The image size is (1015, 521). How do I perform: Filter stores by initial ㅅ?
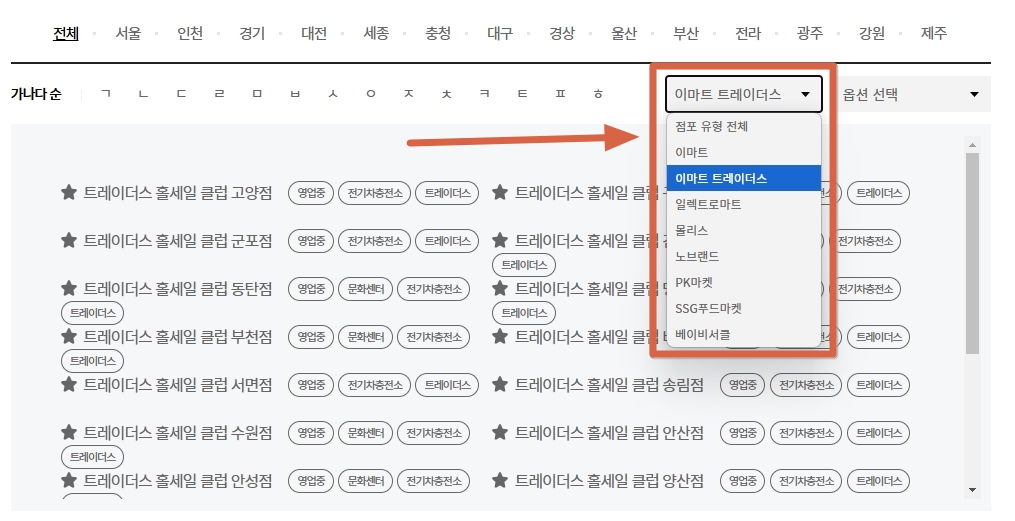(333, 94)
